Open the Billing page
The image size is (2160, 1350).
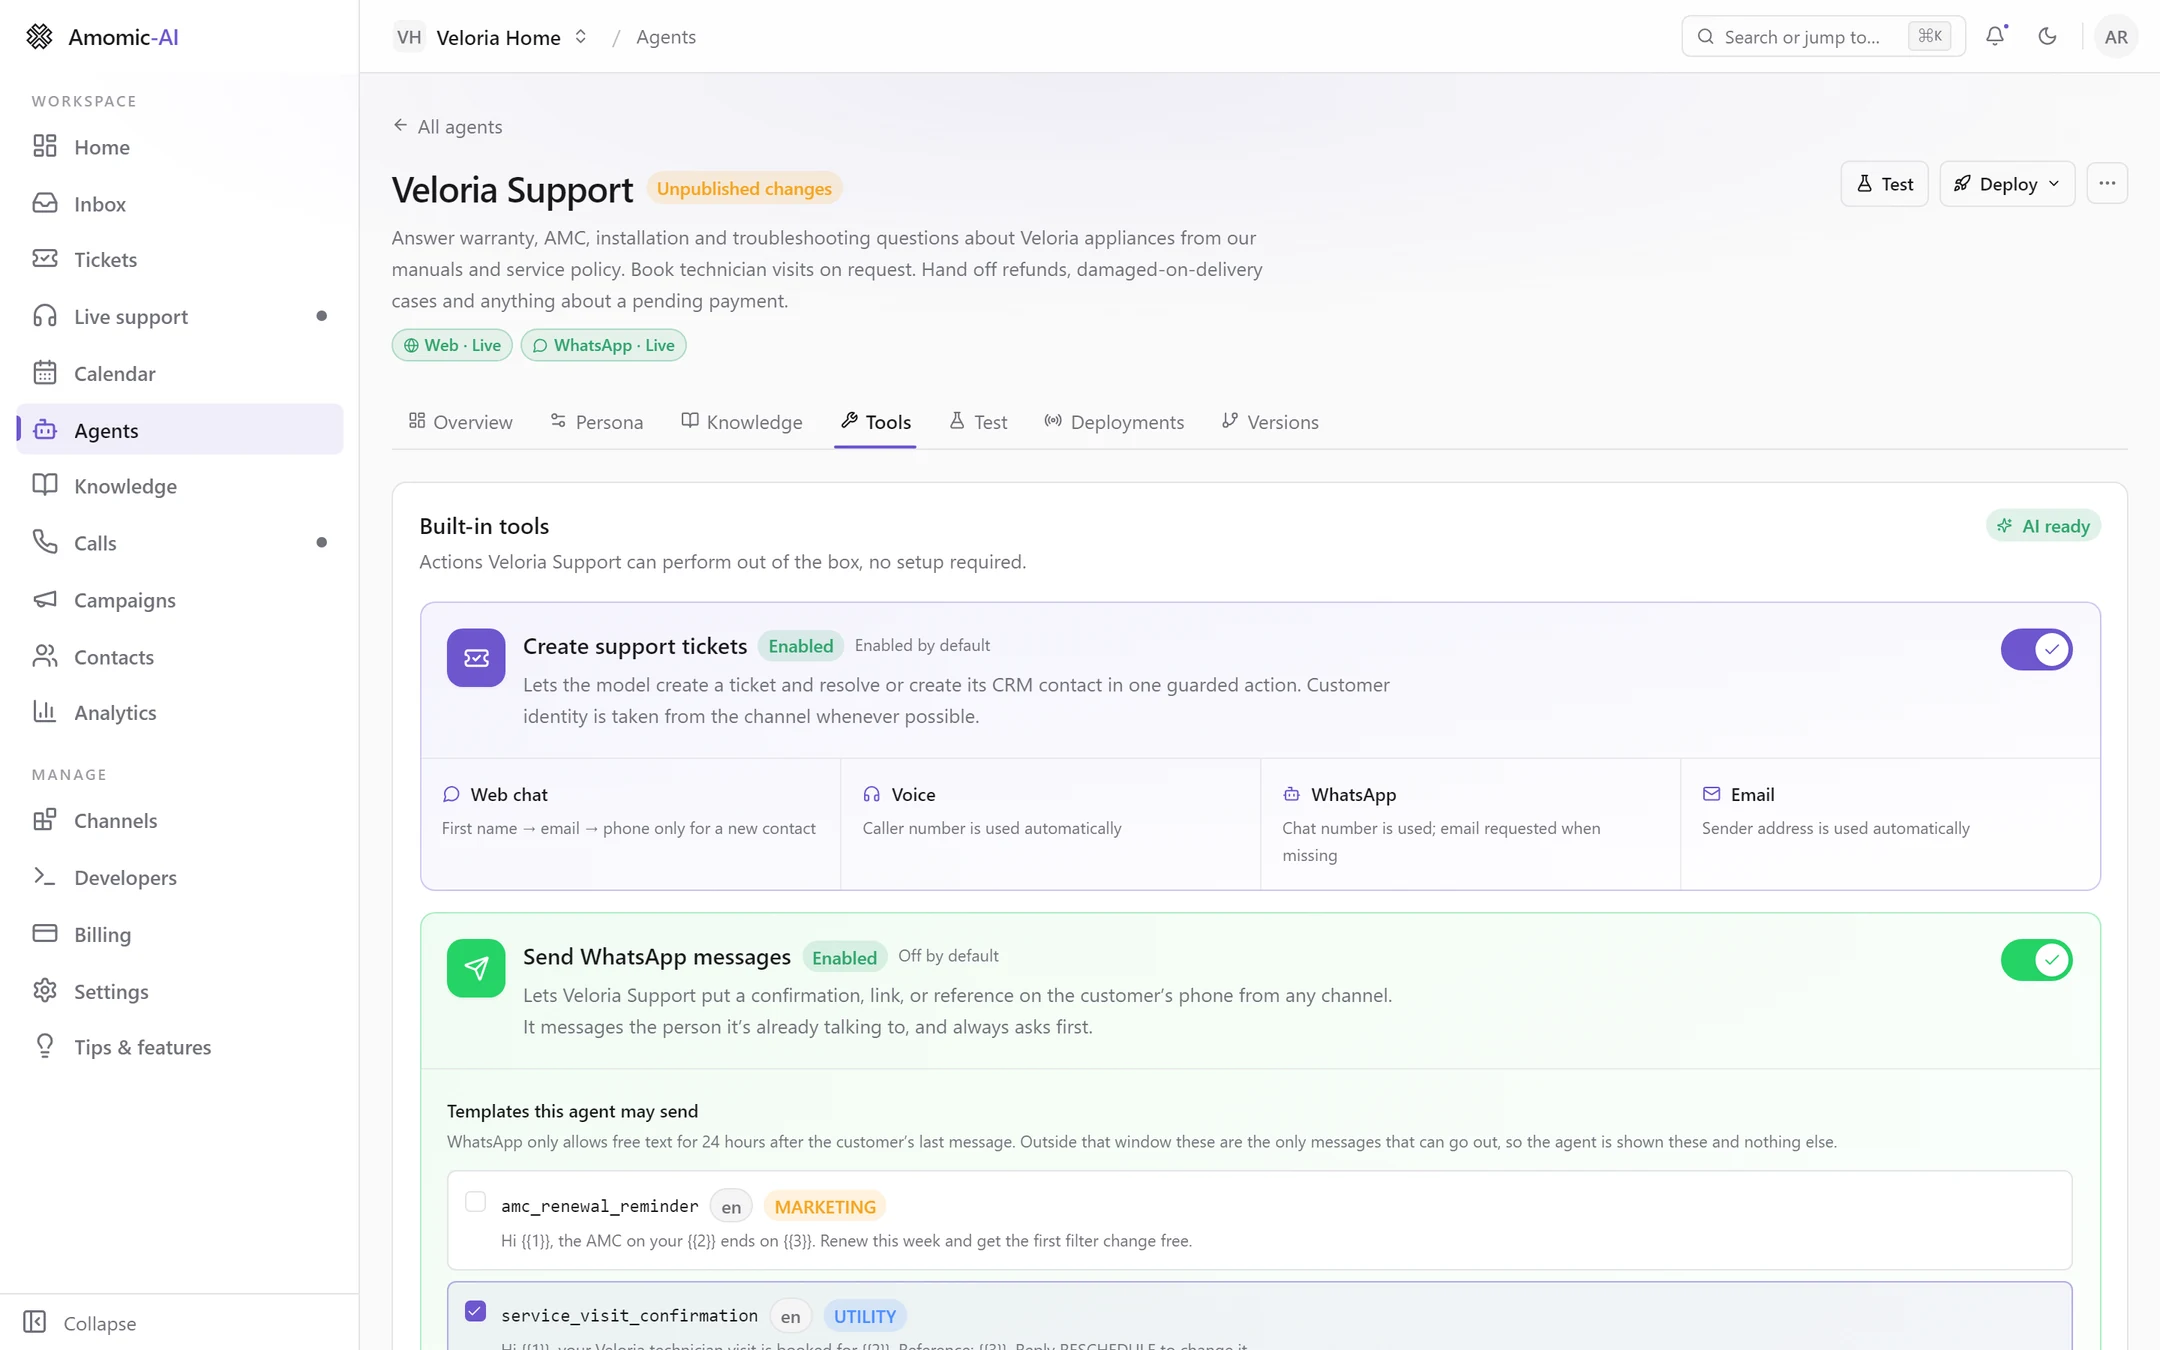180,935
